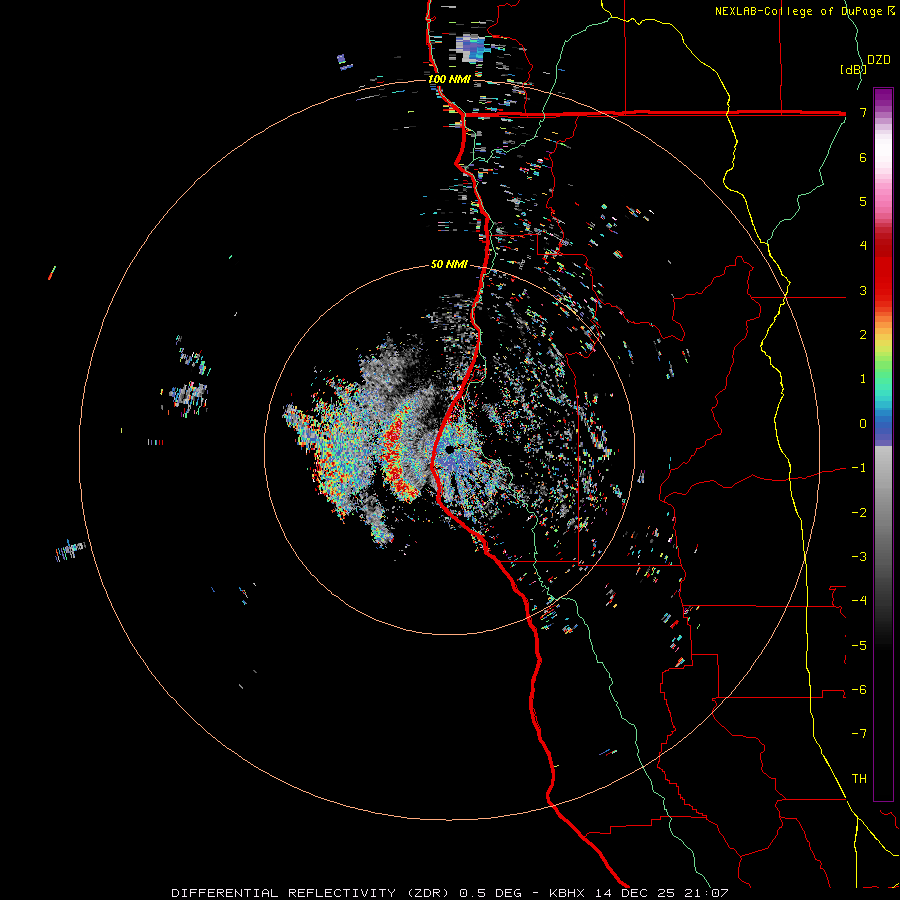Click the black radar site dot

tap(449, 449)
